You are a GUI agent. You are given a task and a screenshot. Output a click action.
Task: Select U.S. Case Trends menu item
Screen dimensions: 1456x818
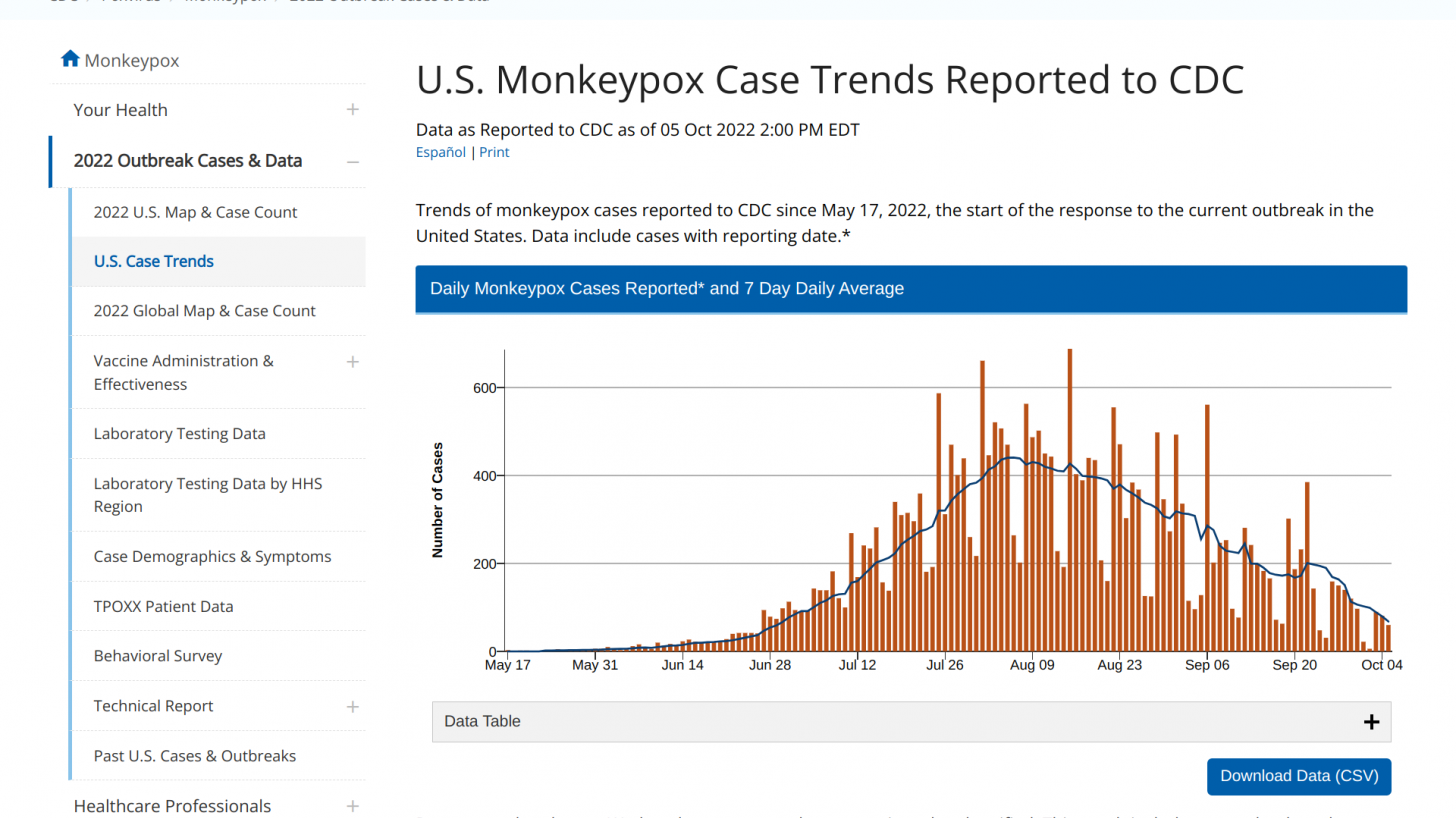pyautogui.click(x=154, y=262)
